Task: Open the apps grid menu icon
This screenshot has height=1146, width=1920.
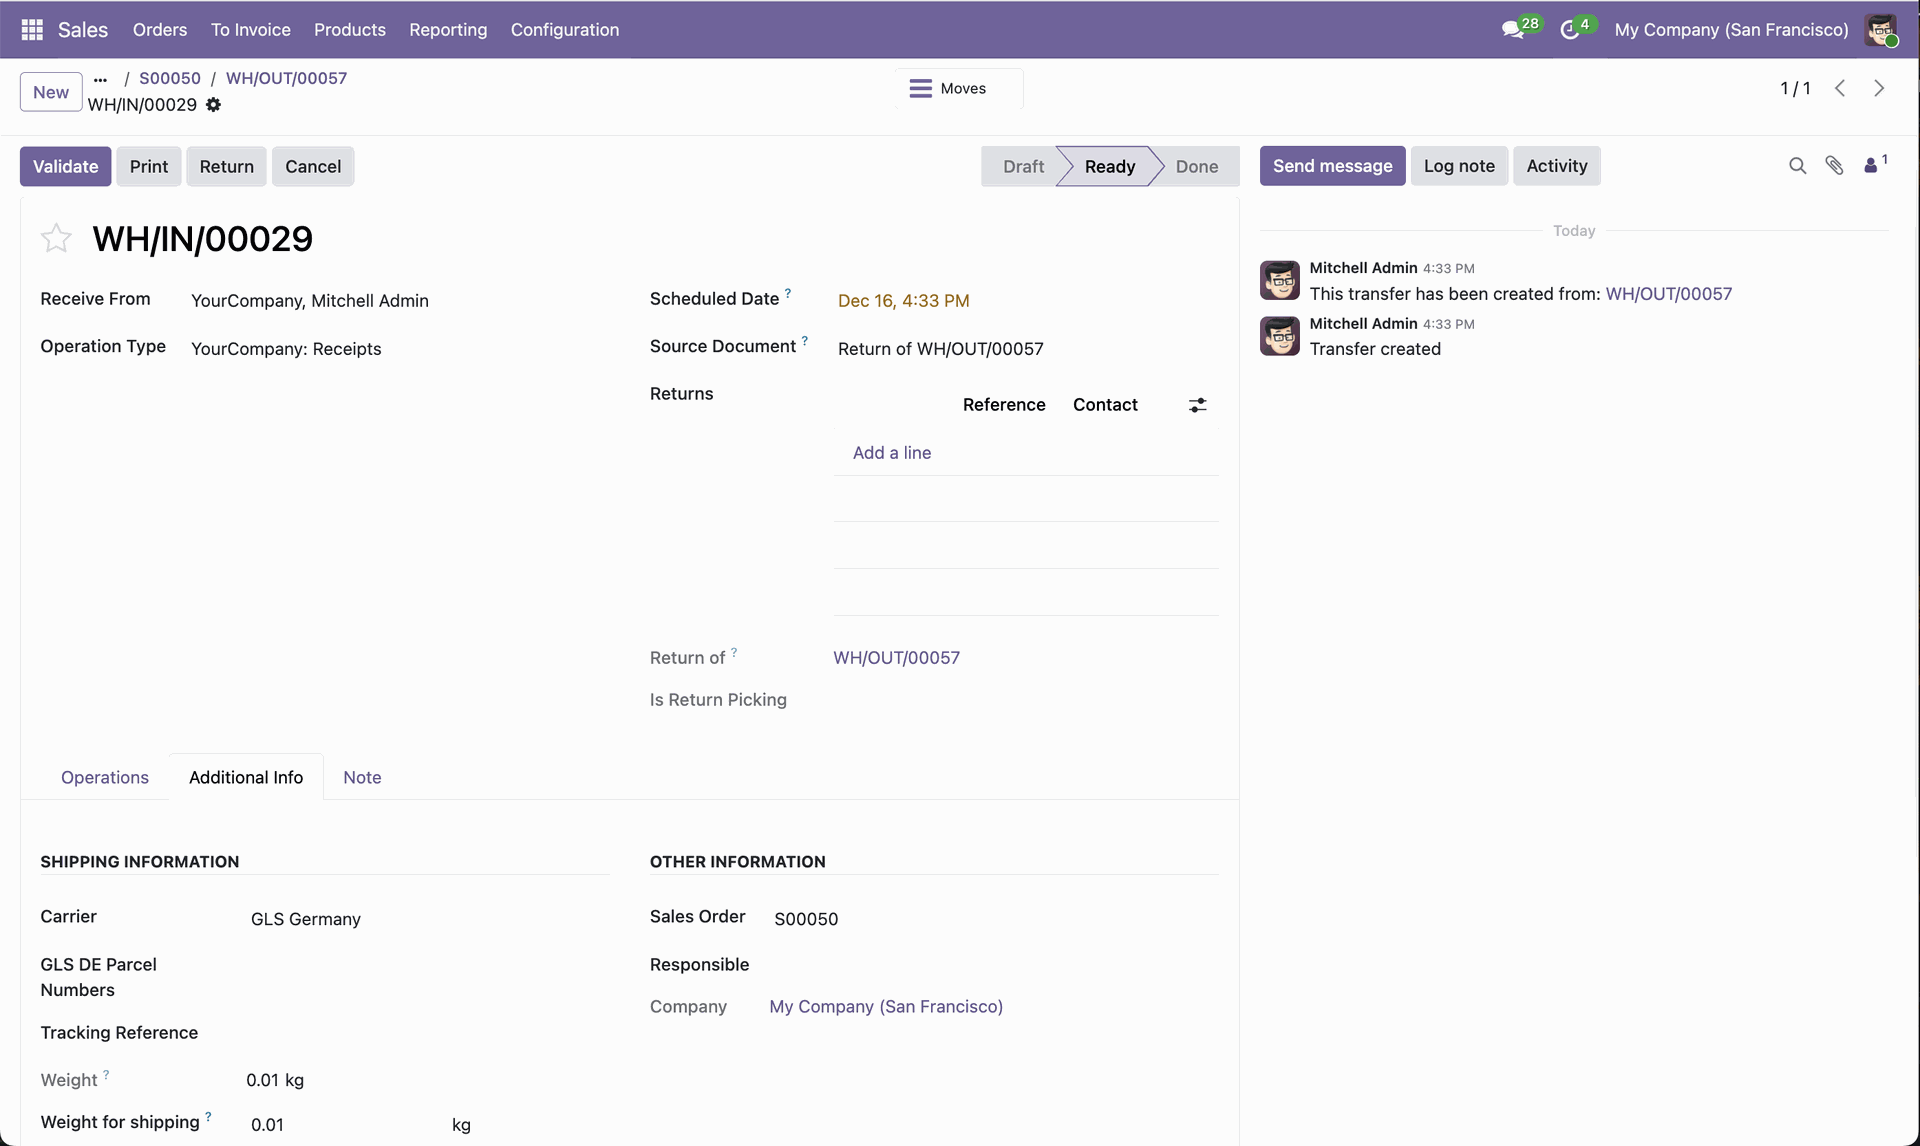Action: click(31, 30)
